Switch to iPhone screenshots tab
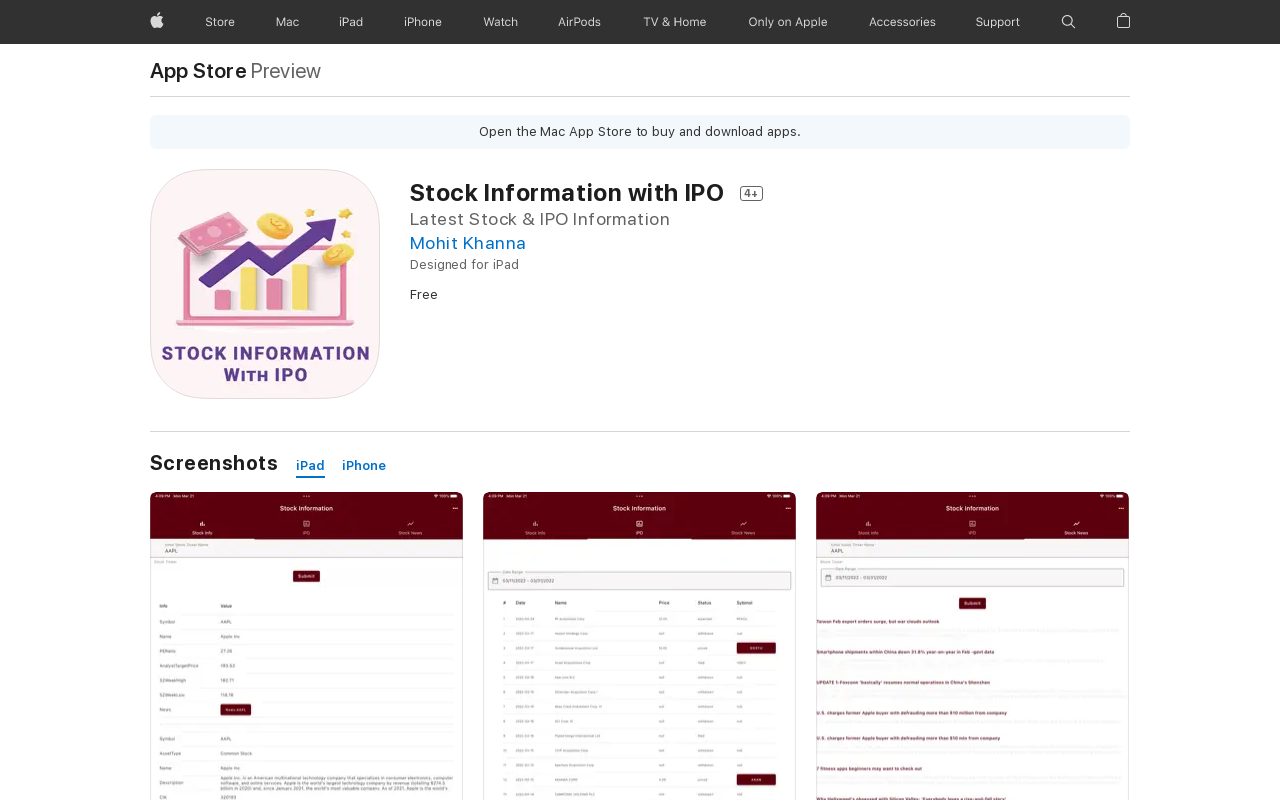This screenshot has width=1280, height=800. click(x=364, y=466)
